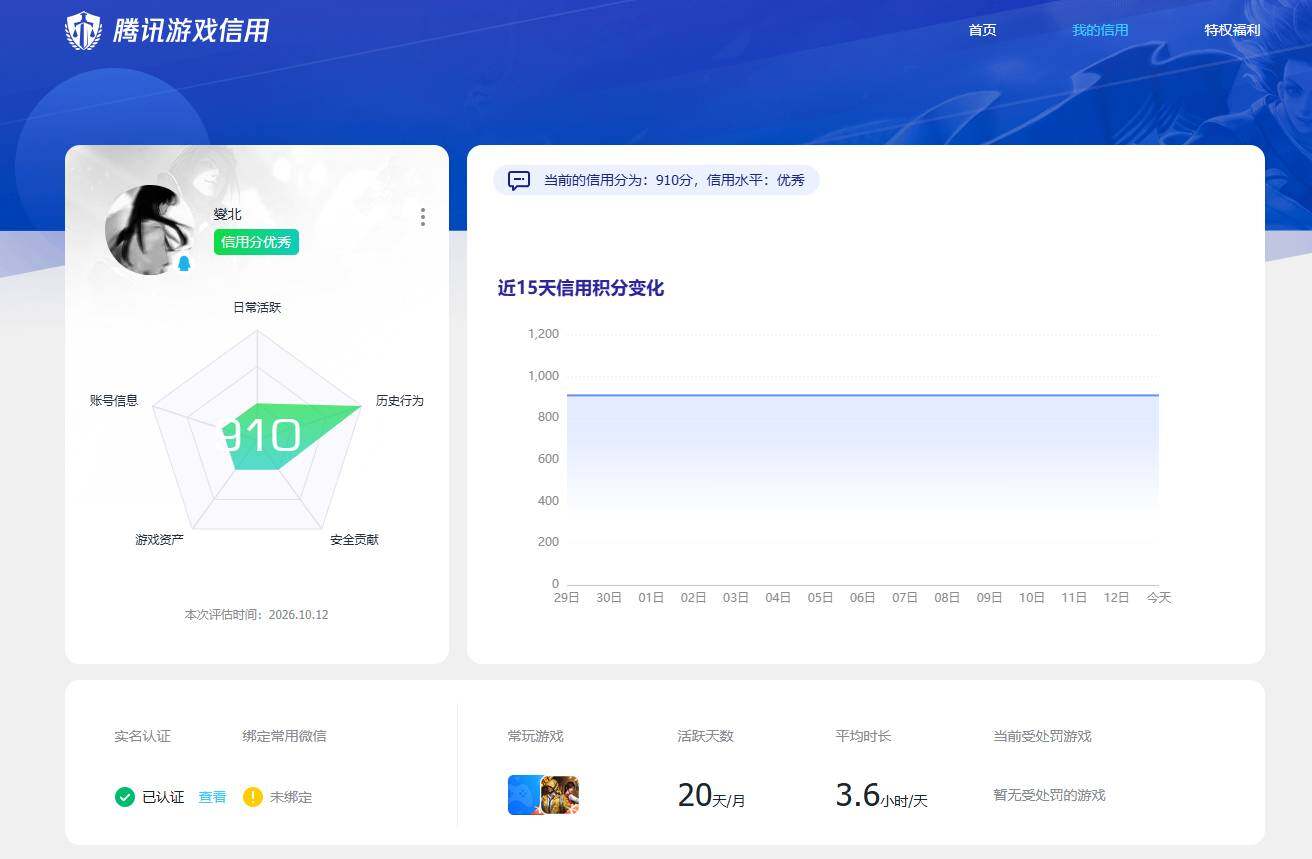Click the username 燮北
Viewport: 1312px width, 859px height.
(x=227, y=214)
